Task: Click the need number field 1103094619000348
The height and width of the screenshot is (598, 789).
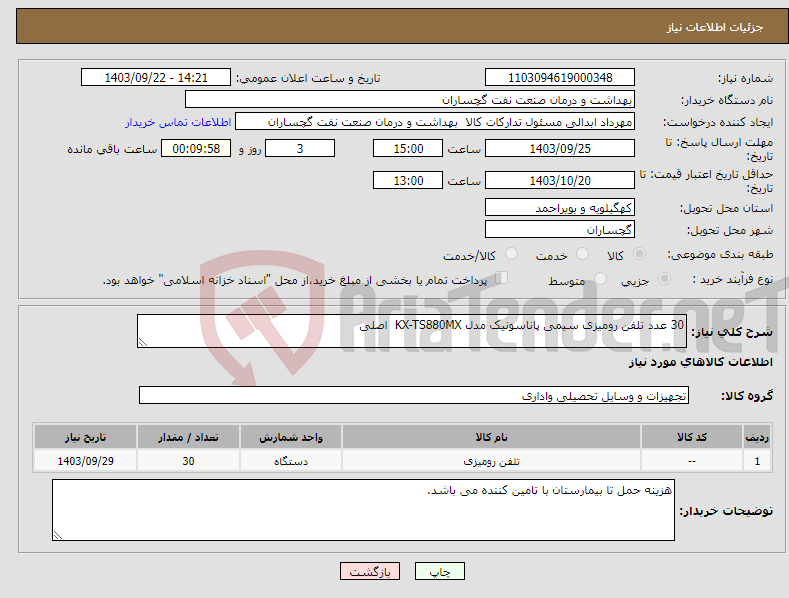Action: [560, 78]
